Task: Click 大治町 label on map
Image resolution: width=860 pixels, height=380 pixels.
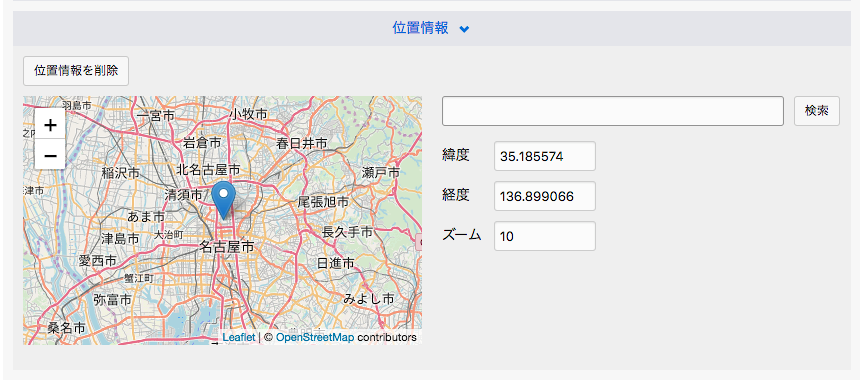Action: click(x=168, y=234)
